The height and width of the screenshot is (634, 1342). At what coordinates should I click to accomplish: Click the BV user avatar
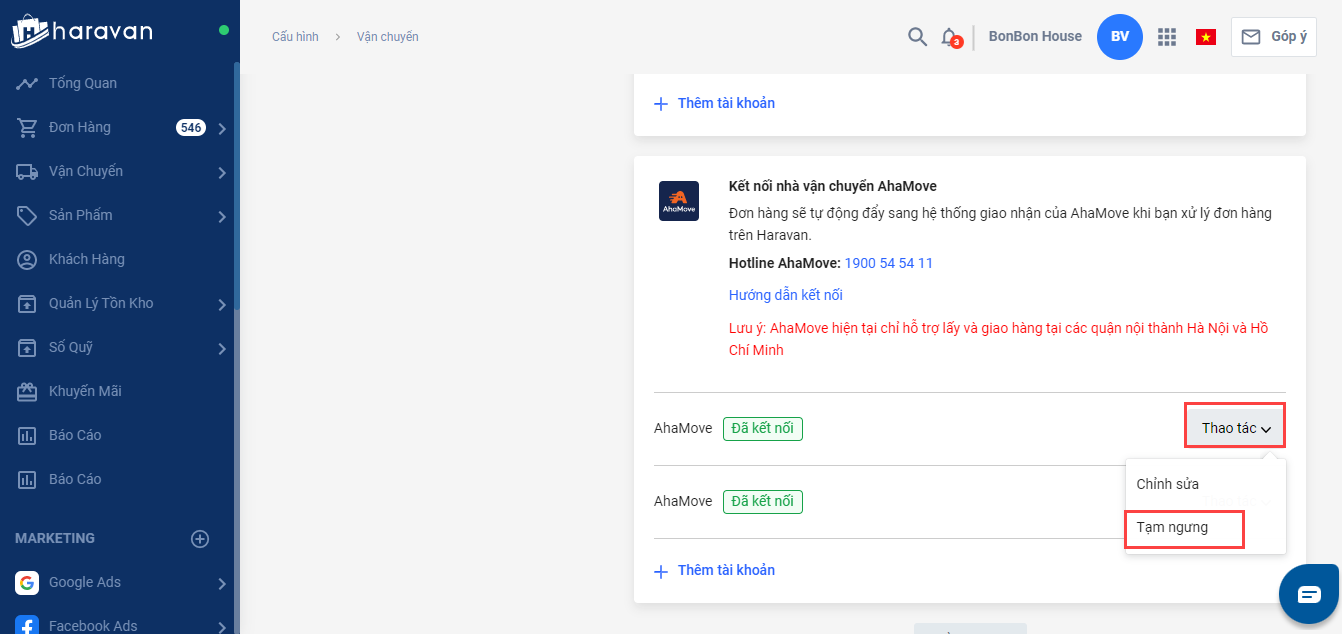click(1119, 37)
